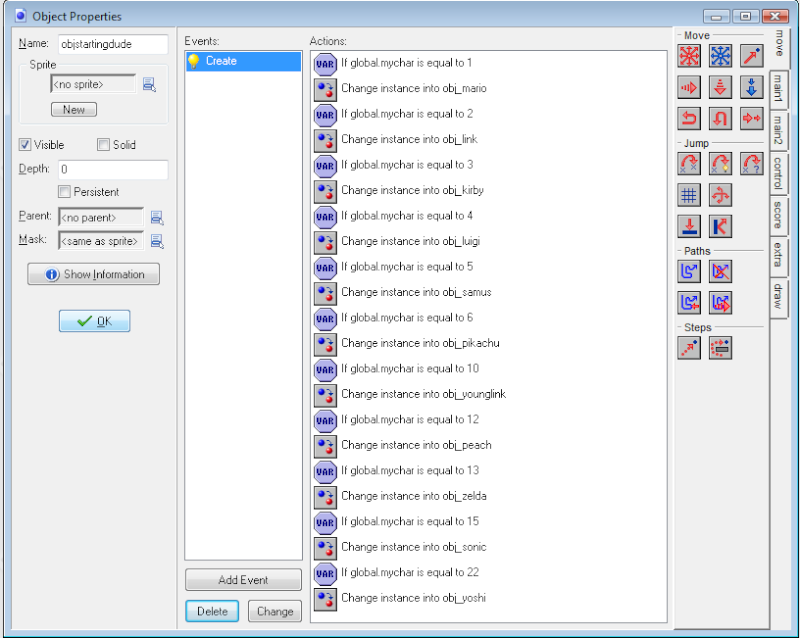Switch to the extra tab
The width and height of the screenshot is (800, 638).
point(778,255)
